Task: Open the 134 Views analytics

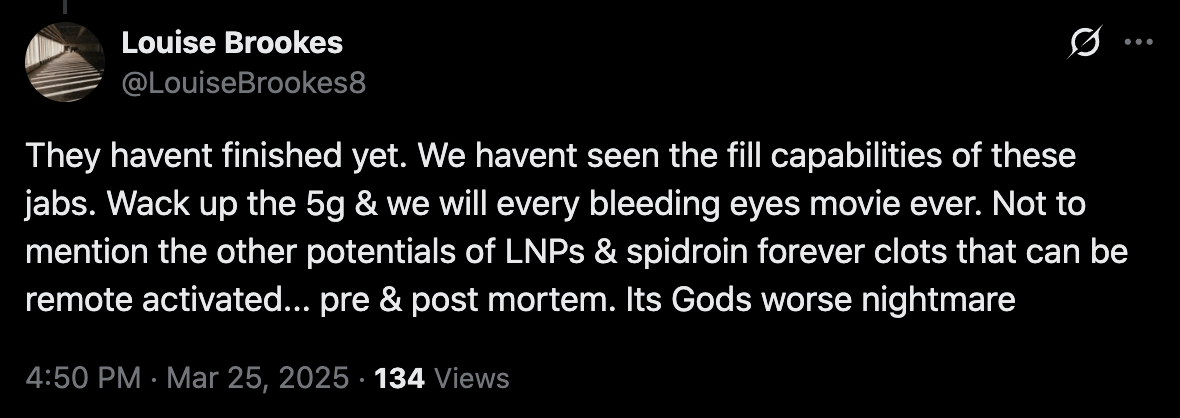Action: (x=440, y=379)
